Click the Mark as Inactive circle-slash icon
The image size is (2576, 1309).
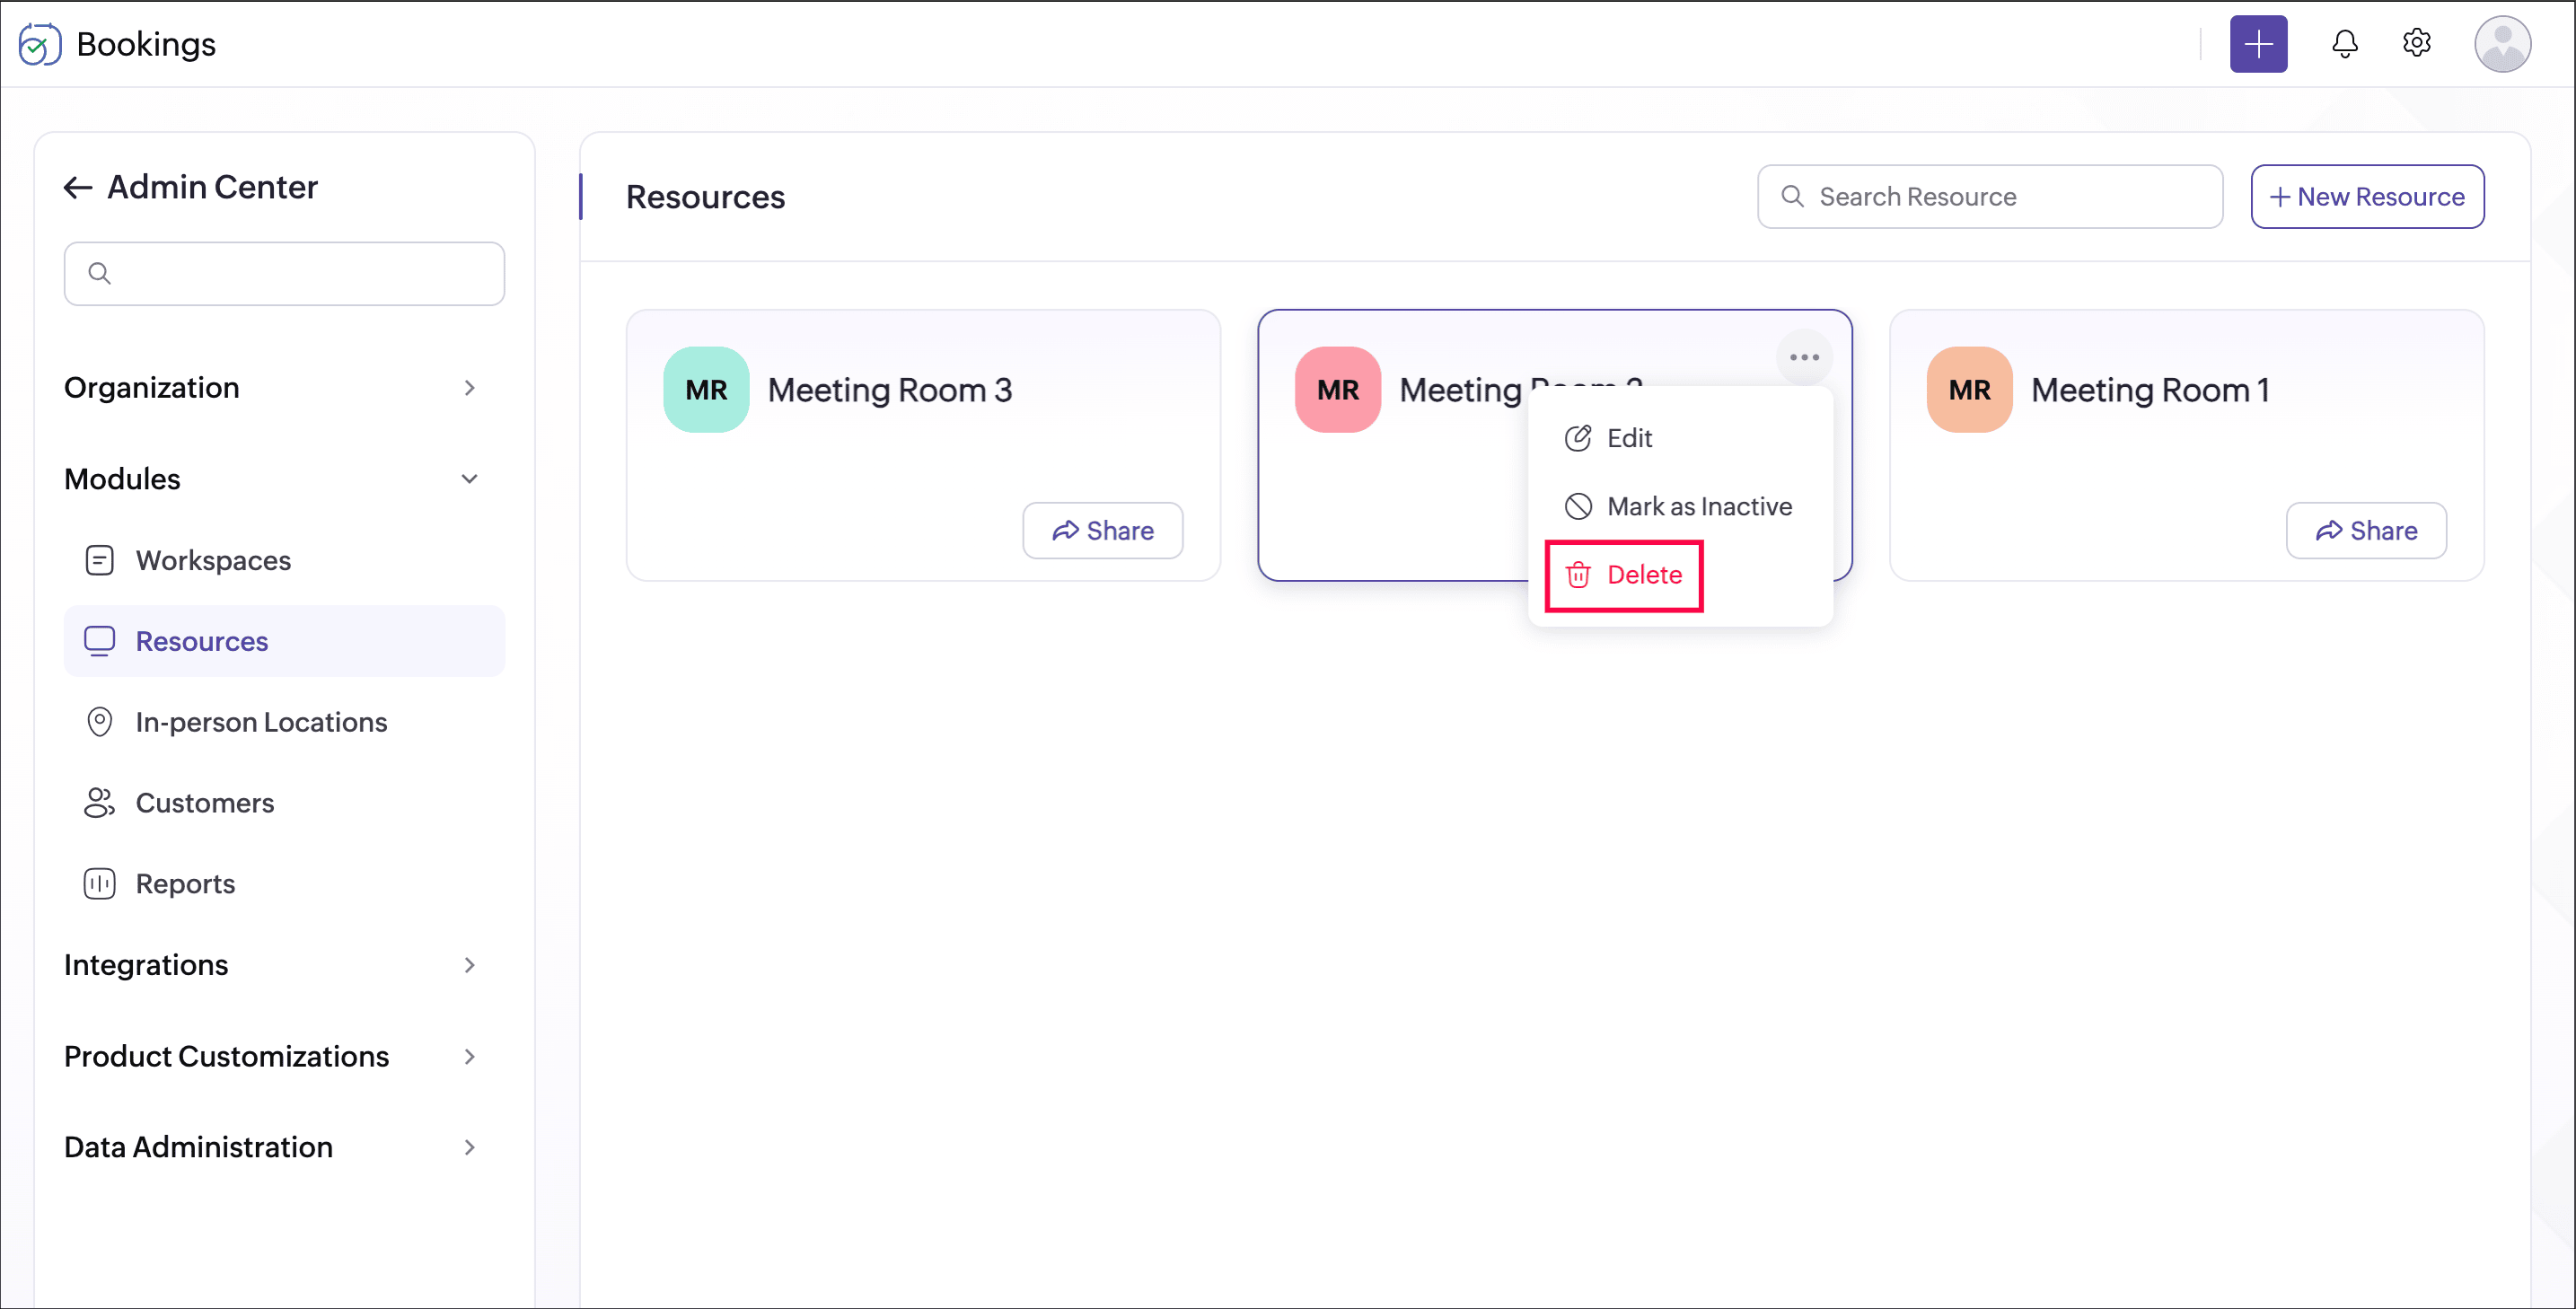(x=1577, y=506)
